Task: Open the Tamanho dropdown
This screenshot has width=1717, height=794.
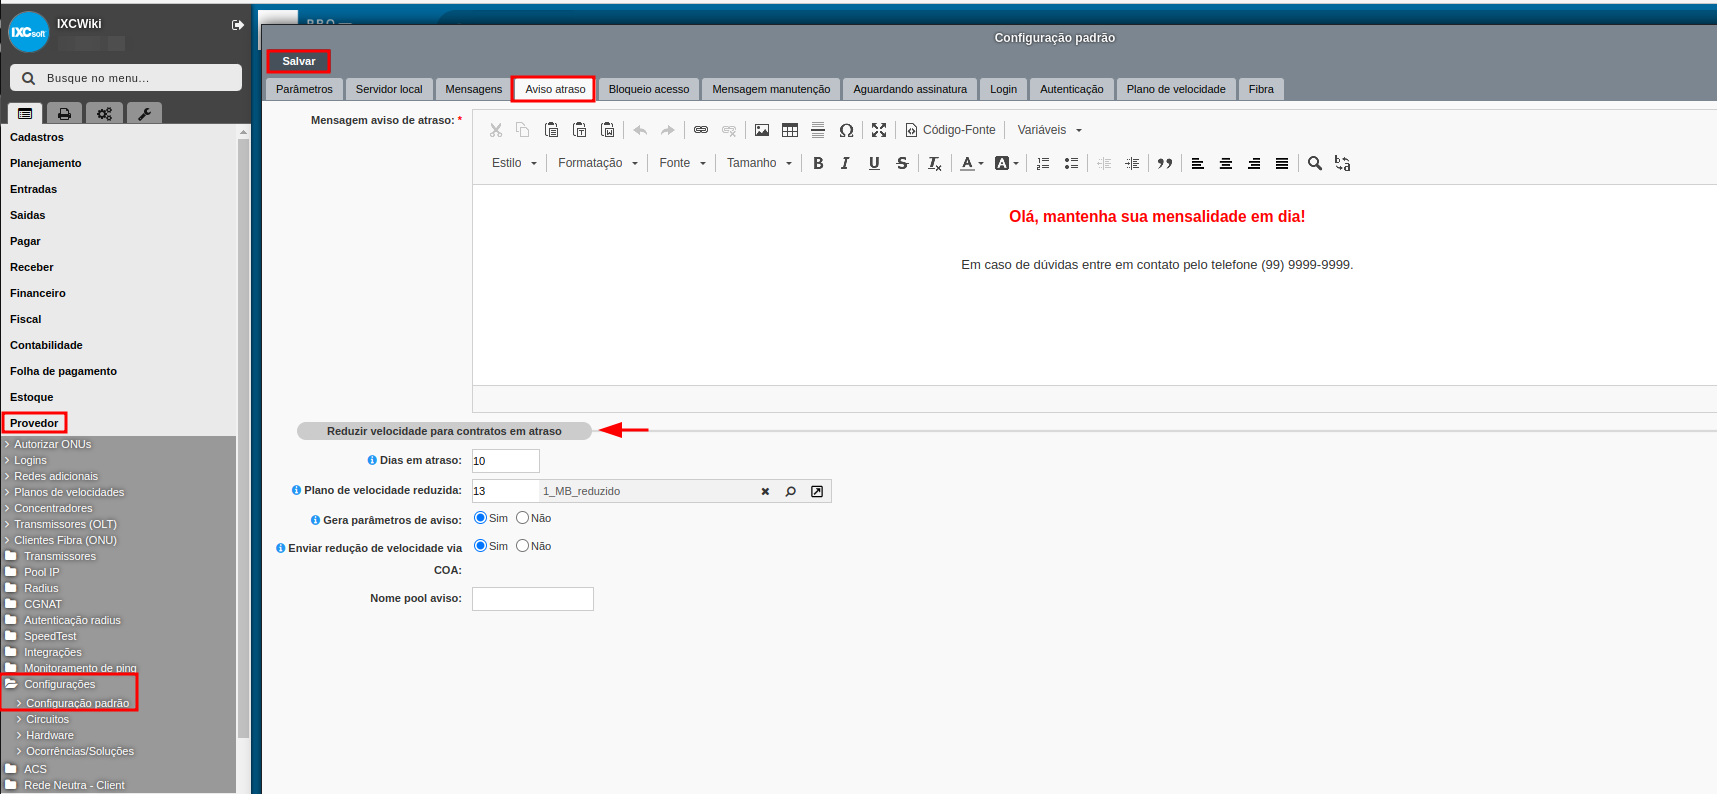Action: click(x=759, y=163)
